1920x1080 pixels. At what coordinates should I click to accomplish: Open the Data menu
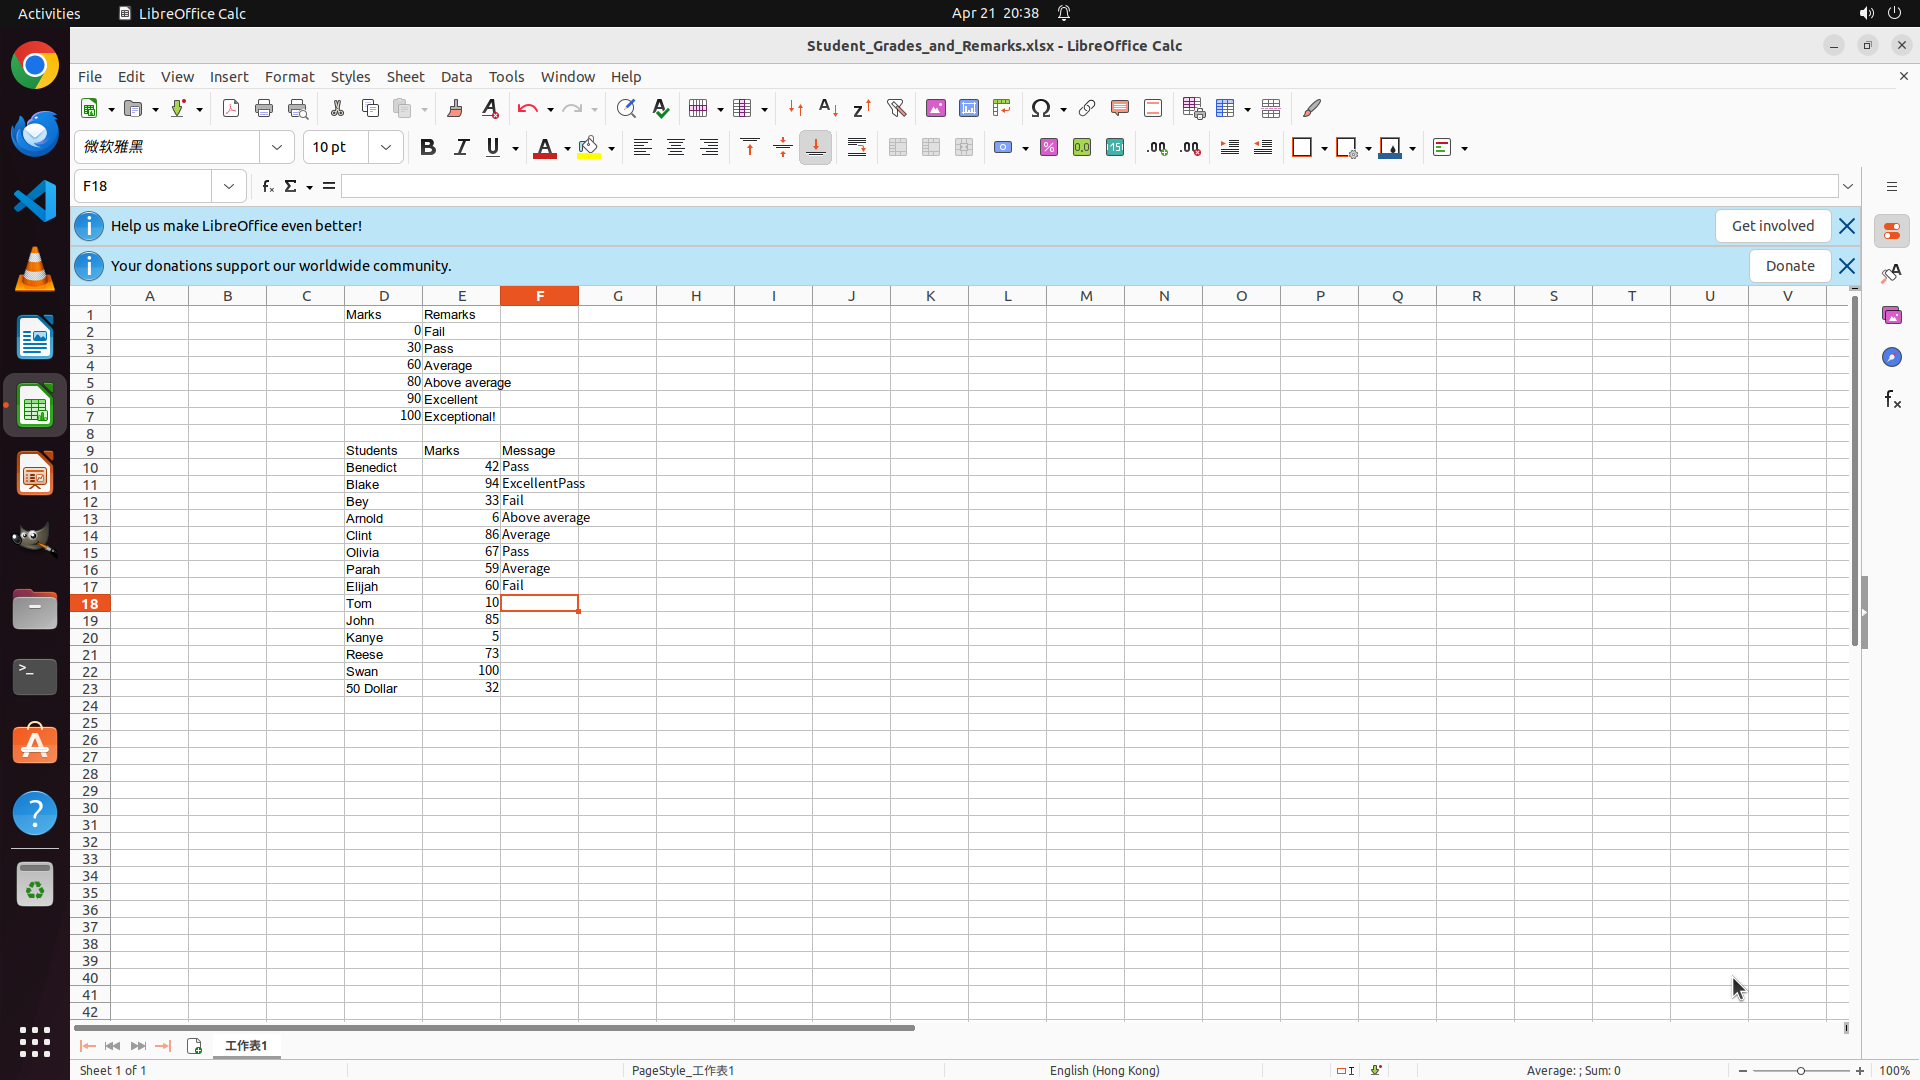coord(456,77)
